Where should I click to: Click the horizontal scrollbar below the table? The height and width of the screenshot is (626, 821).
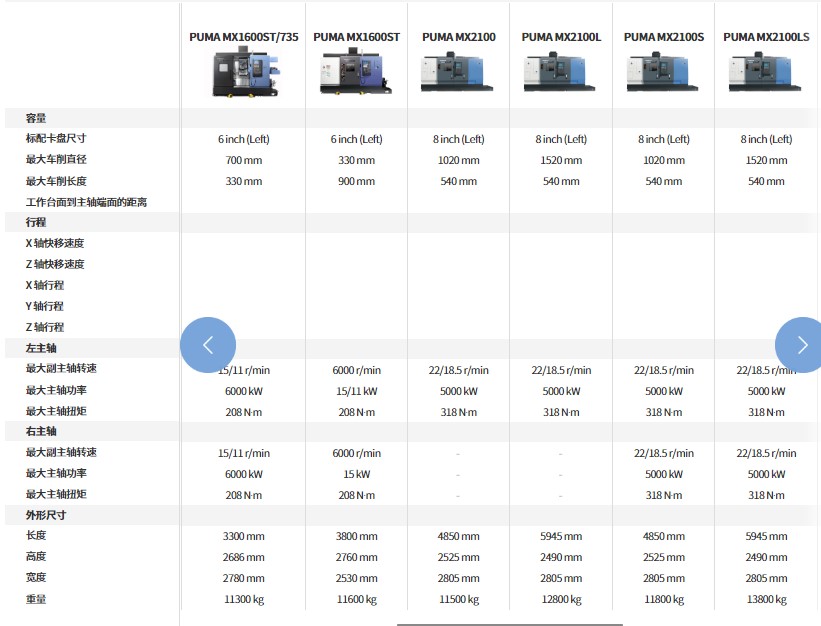509,624
